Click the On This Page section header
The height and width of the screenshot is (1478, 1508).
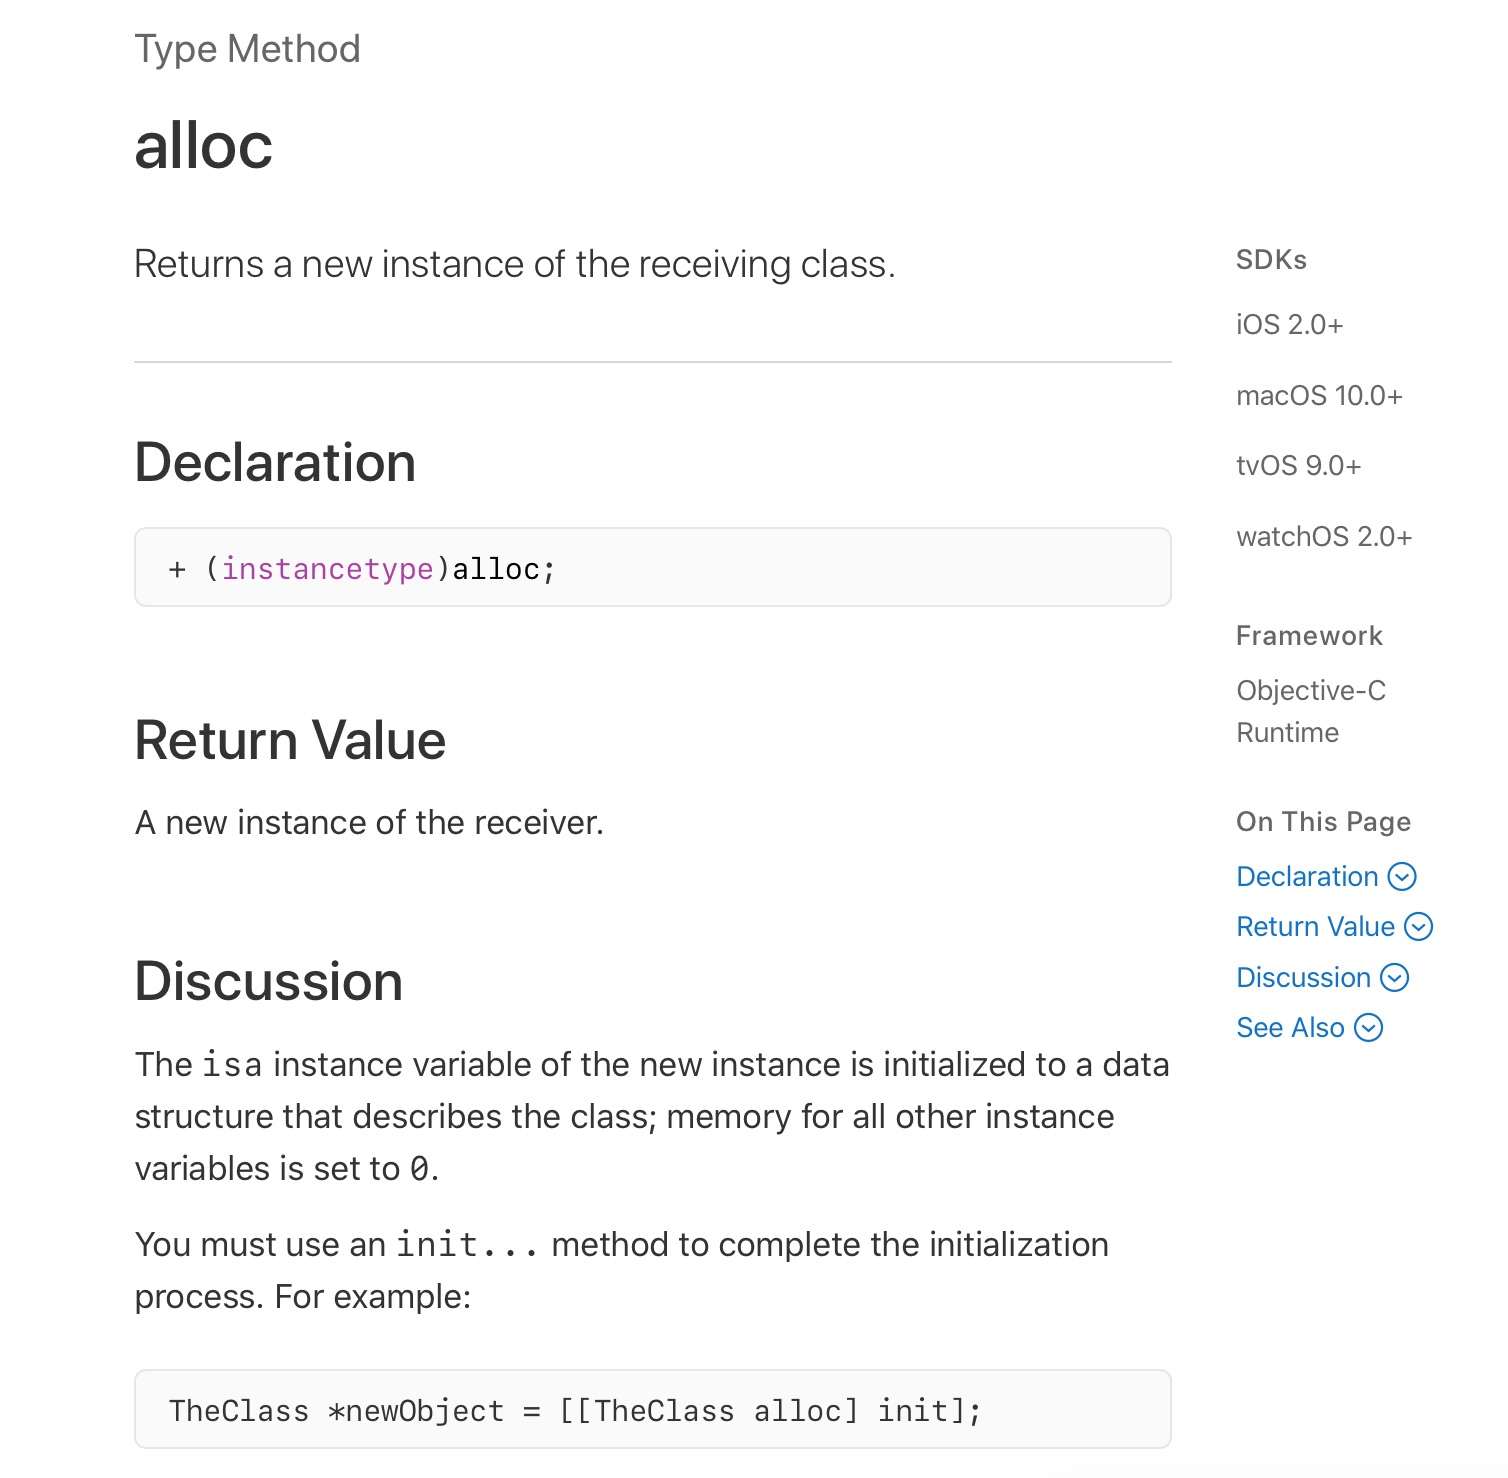1323,821
